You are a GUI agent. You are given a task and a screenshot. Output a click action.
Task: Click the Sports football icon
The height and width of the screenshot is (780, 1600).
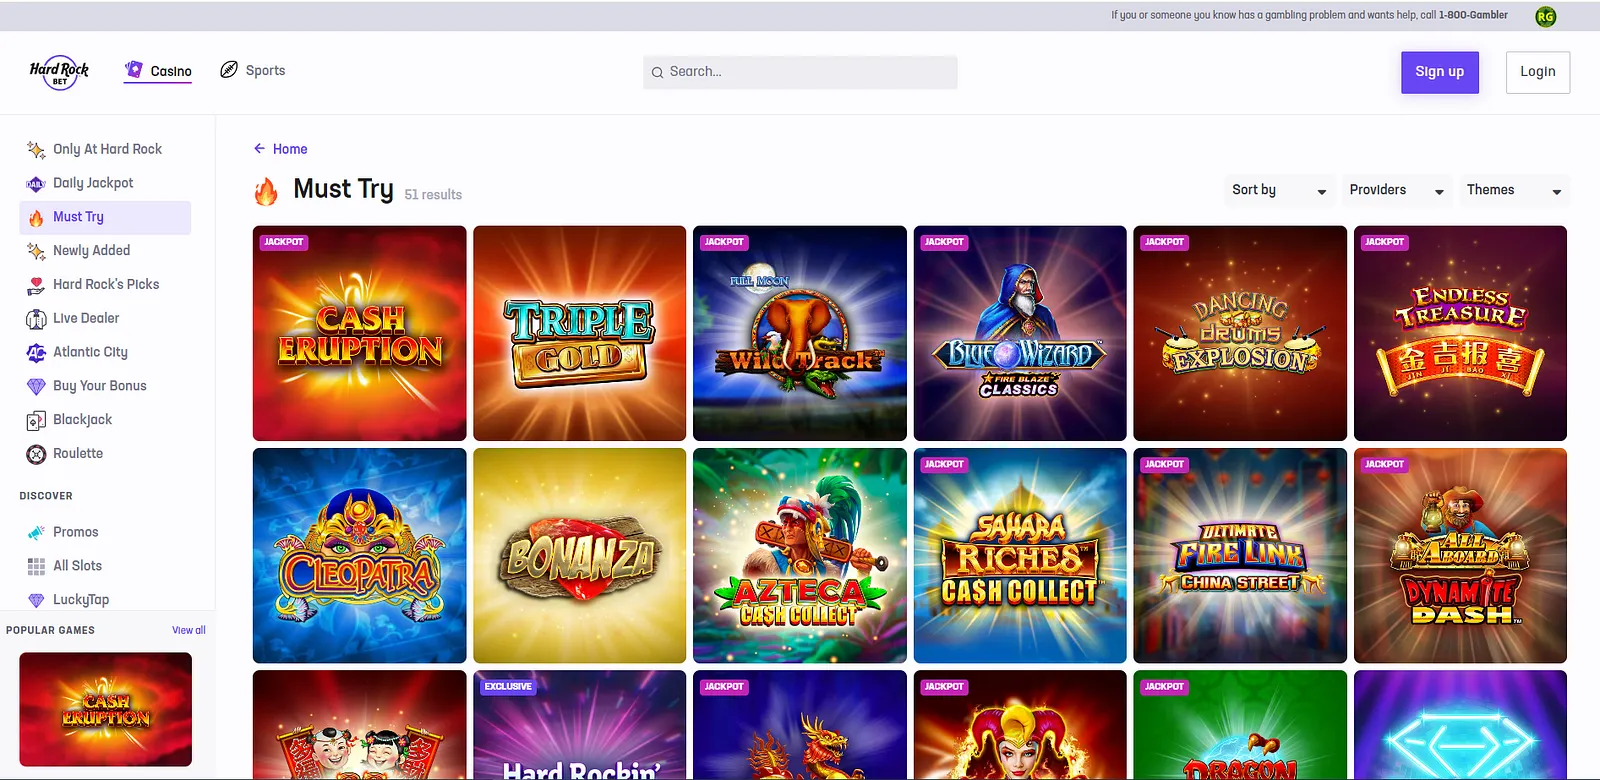229,70
